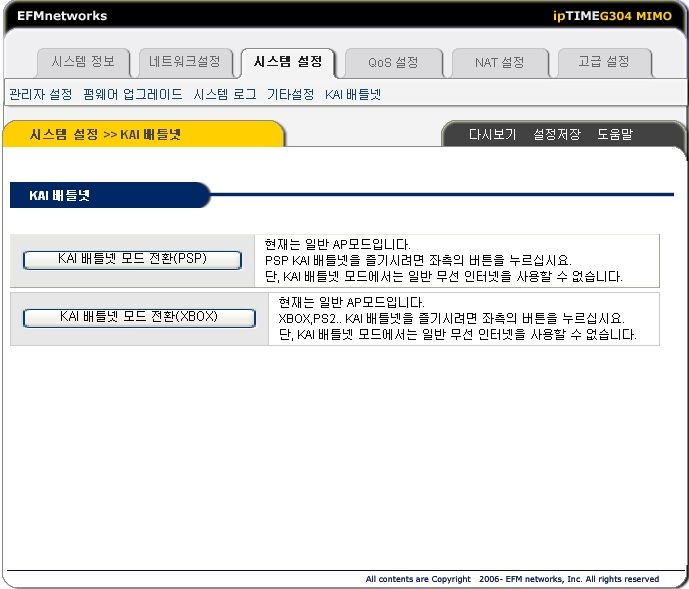Open the 시스템 정보 tab
Screen dimensions: 689x589
83,62
